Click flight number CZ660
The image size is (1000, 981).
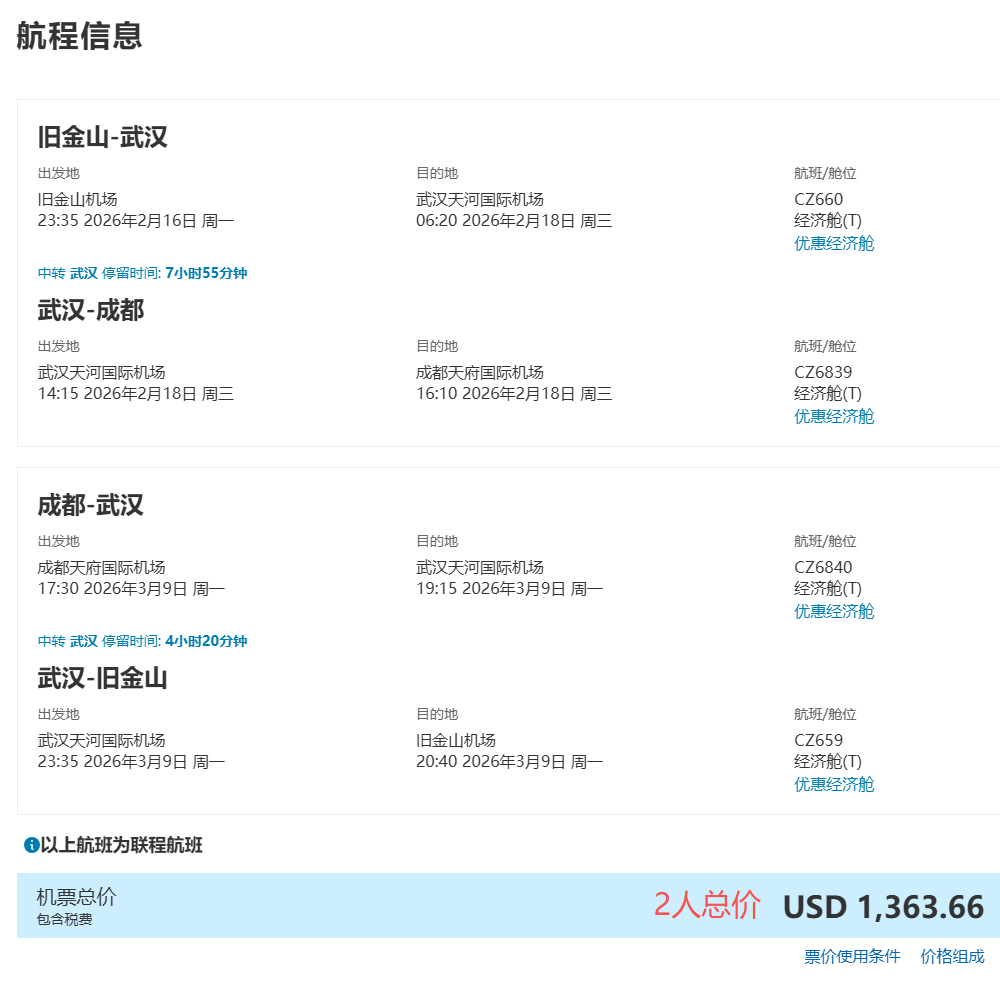pos(818,199)
